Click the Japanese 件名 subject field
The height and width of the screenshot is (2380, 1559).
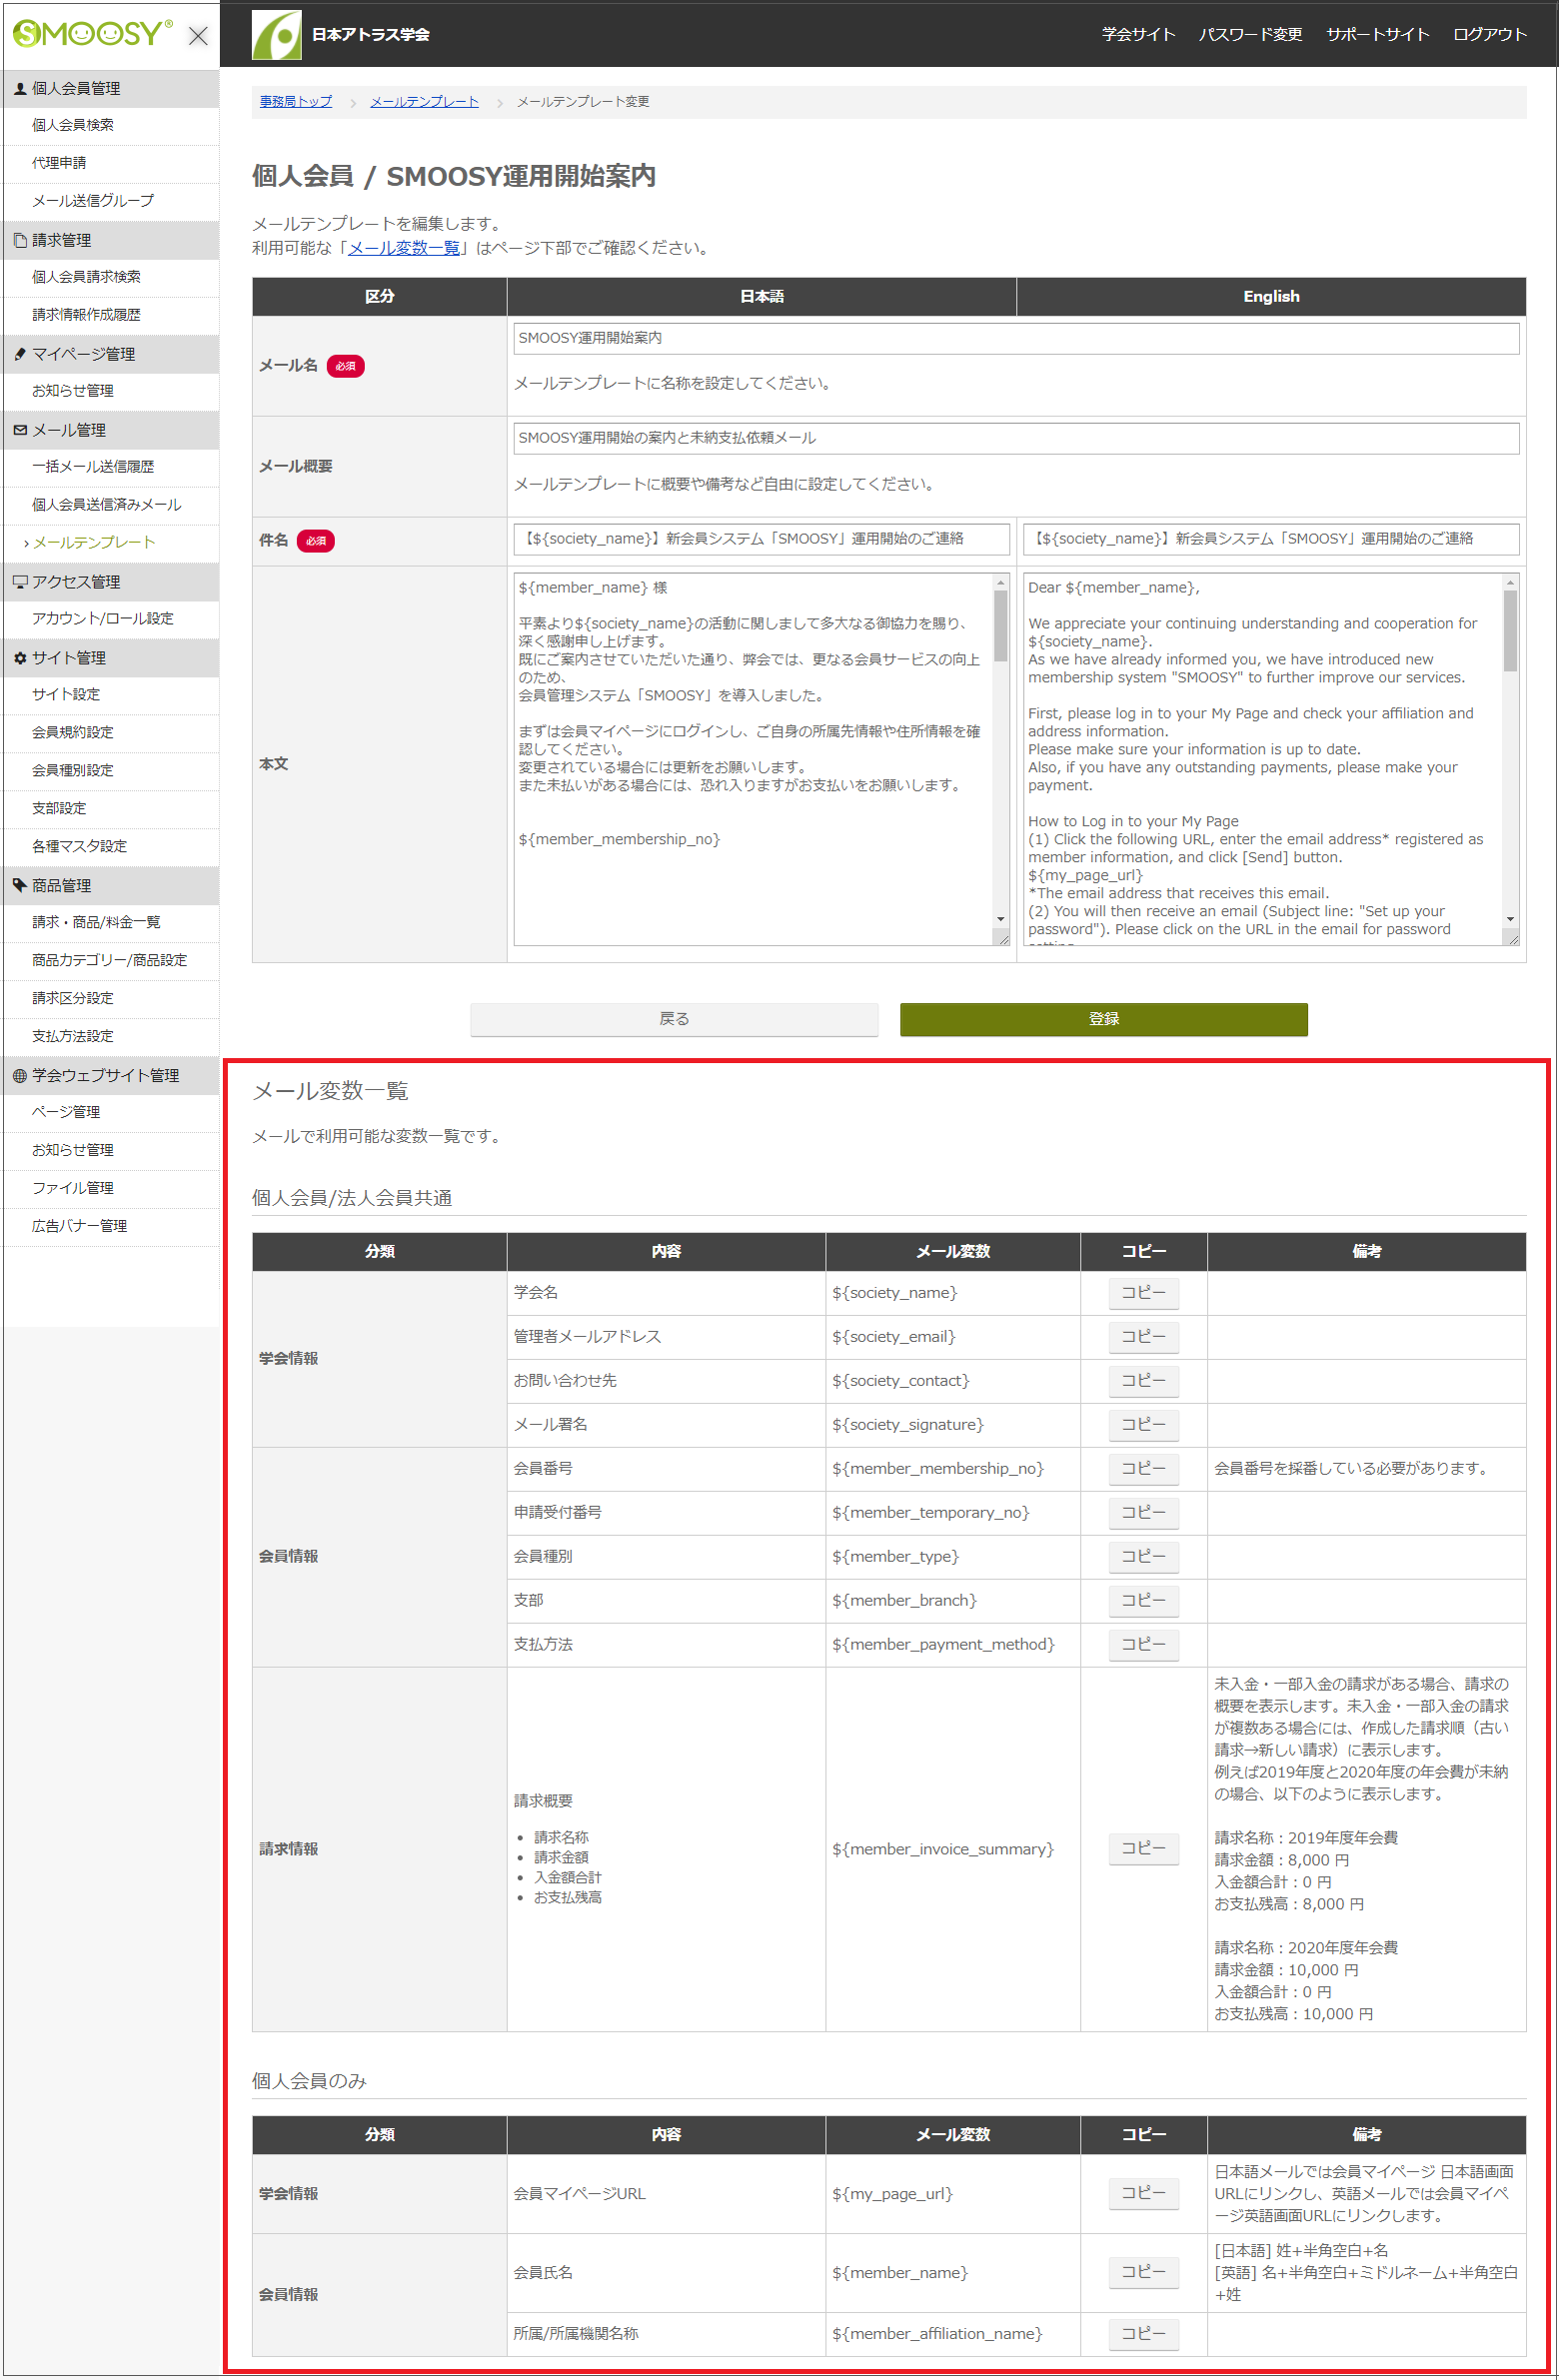pyautogui.click(x=762, y=540)
